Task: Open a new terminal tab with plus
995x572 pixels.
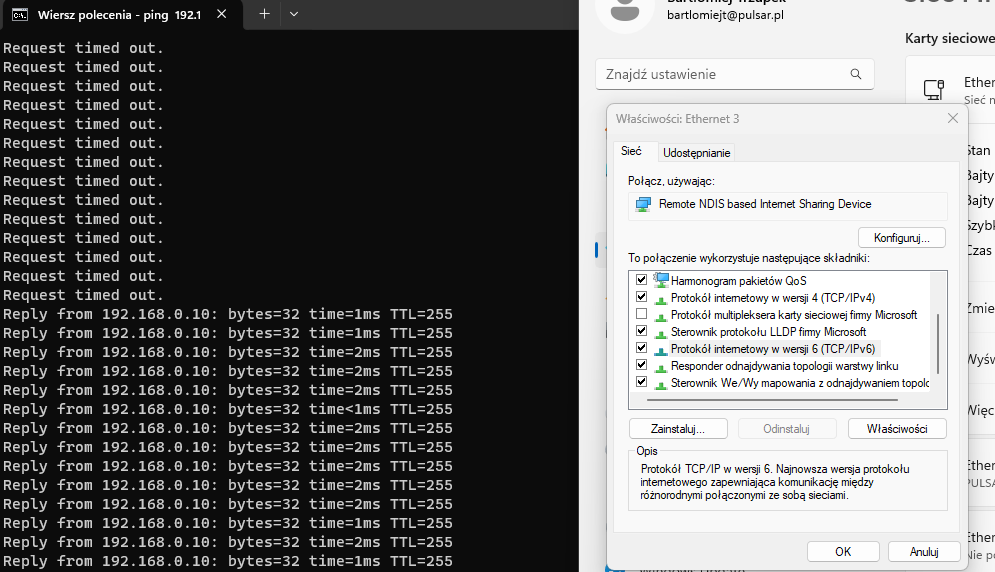Action: pyautogui.click(x=265, y=14)
